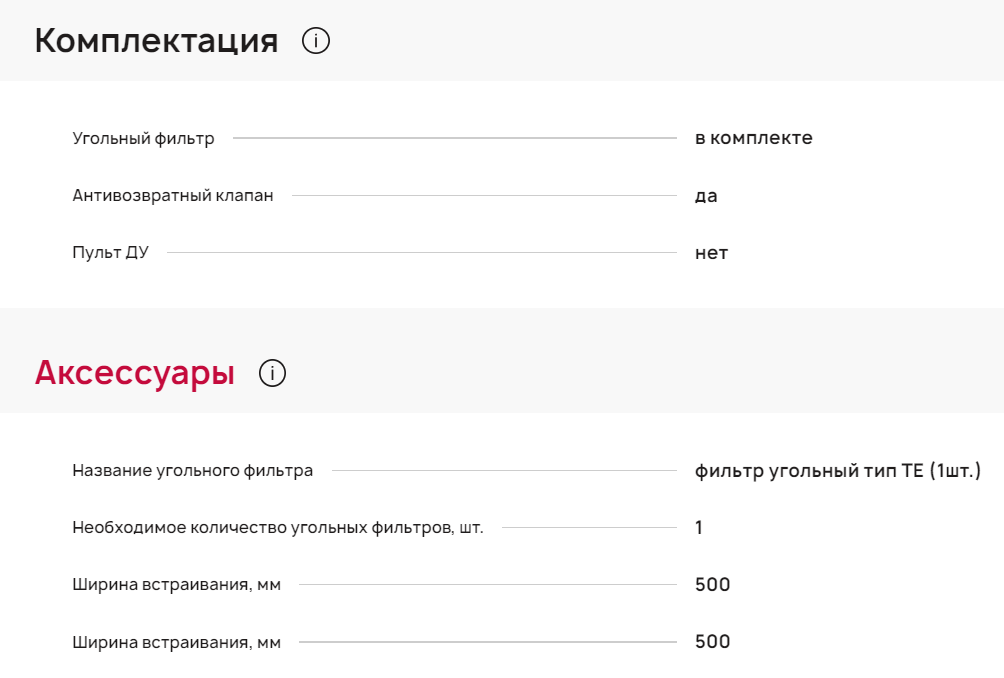Click the Антивозвратный клапан label
Screen dimensions: 1004x678
(173, 196)
